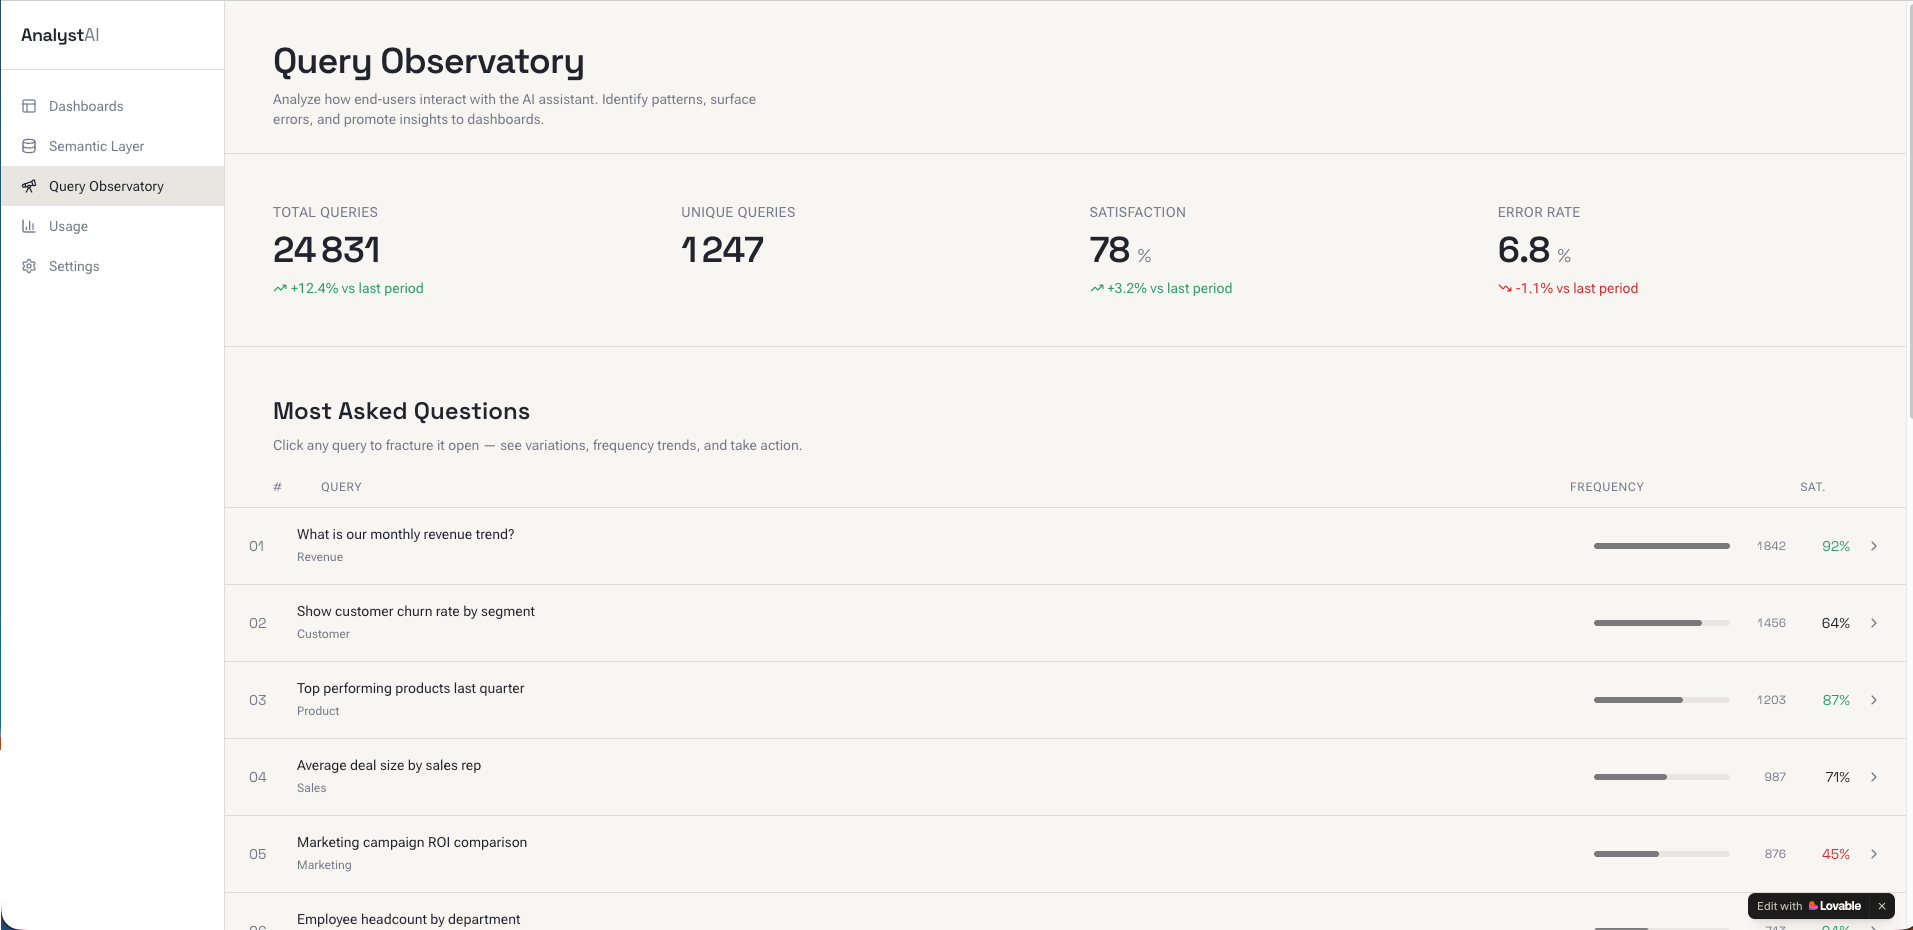Click the upward trend arrow under Total Queries
This screenshot has width=1913, height=930.
tap(279, 288)
